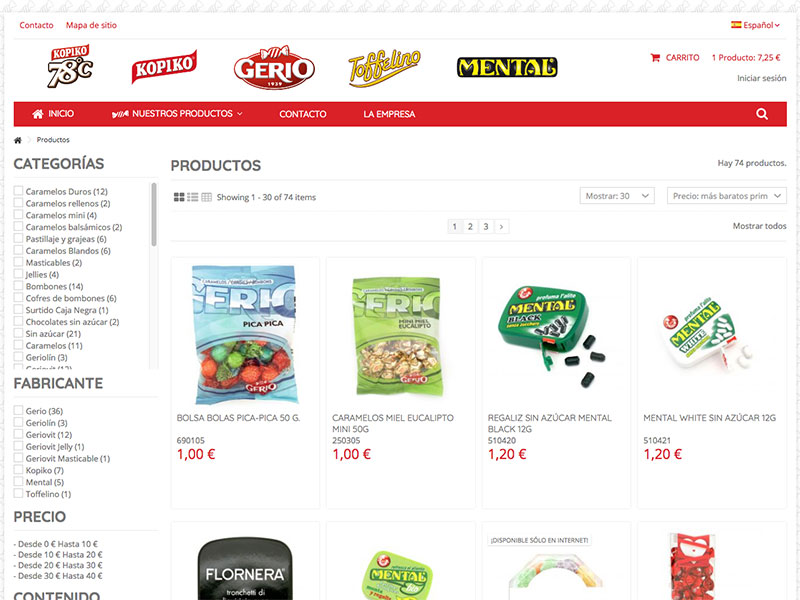Click the Iniciar sesión link
Image resolution: width=800 pixels, height=600 pixels.
tap(761, 78)
